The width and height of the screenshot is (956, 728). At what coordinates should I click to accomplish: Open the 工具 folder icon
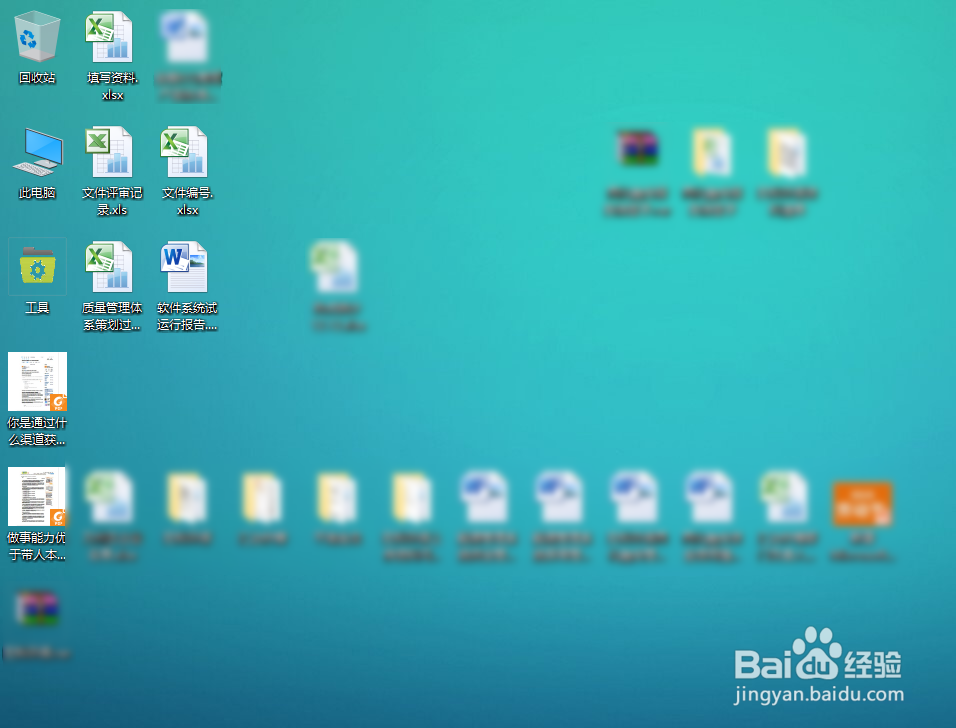click(37, 266)
